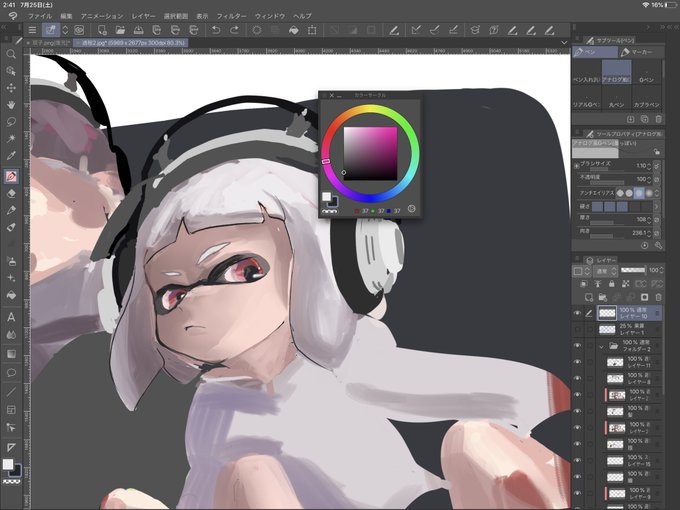Open the フィルター menu
680x510 pixels.
232,16
